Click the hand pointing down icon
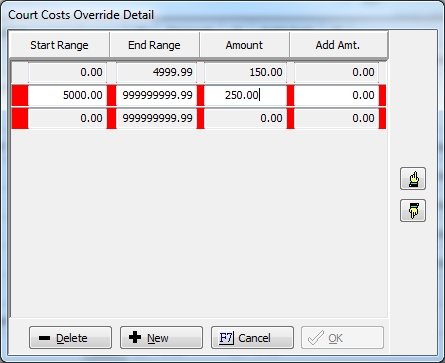 413,210
